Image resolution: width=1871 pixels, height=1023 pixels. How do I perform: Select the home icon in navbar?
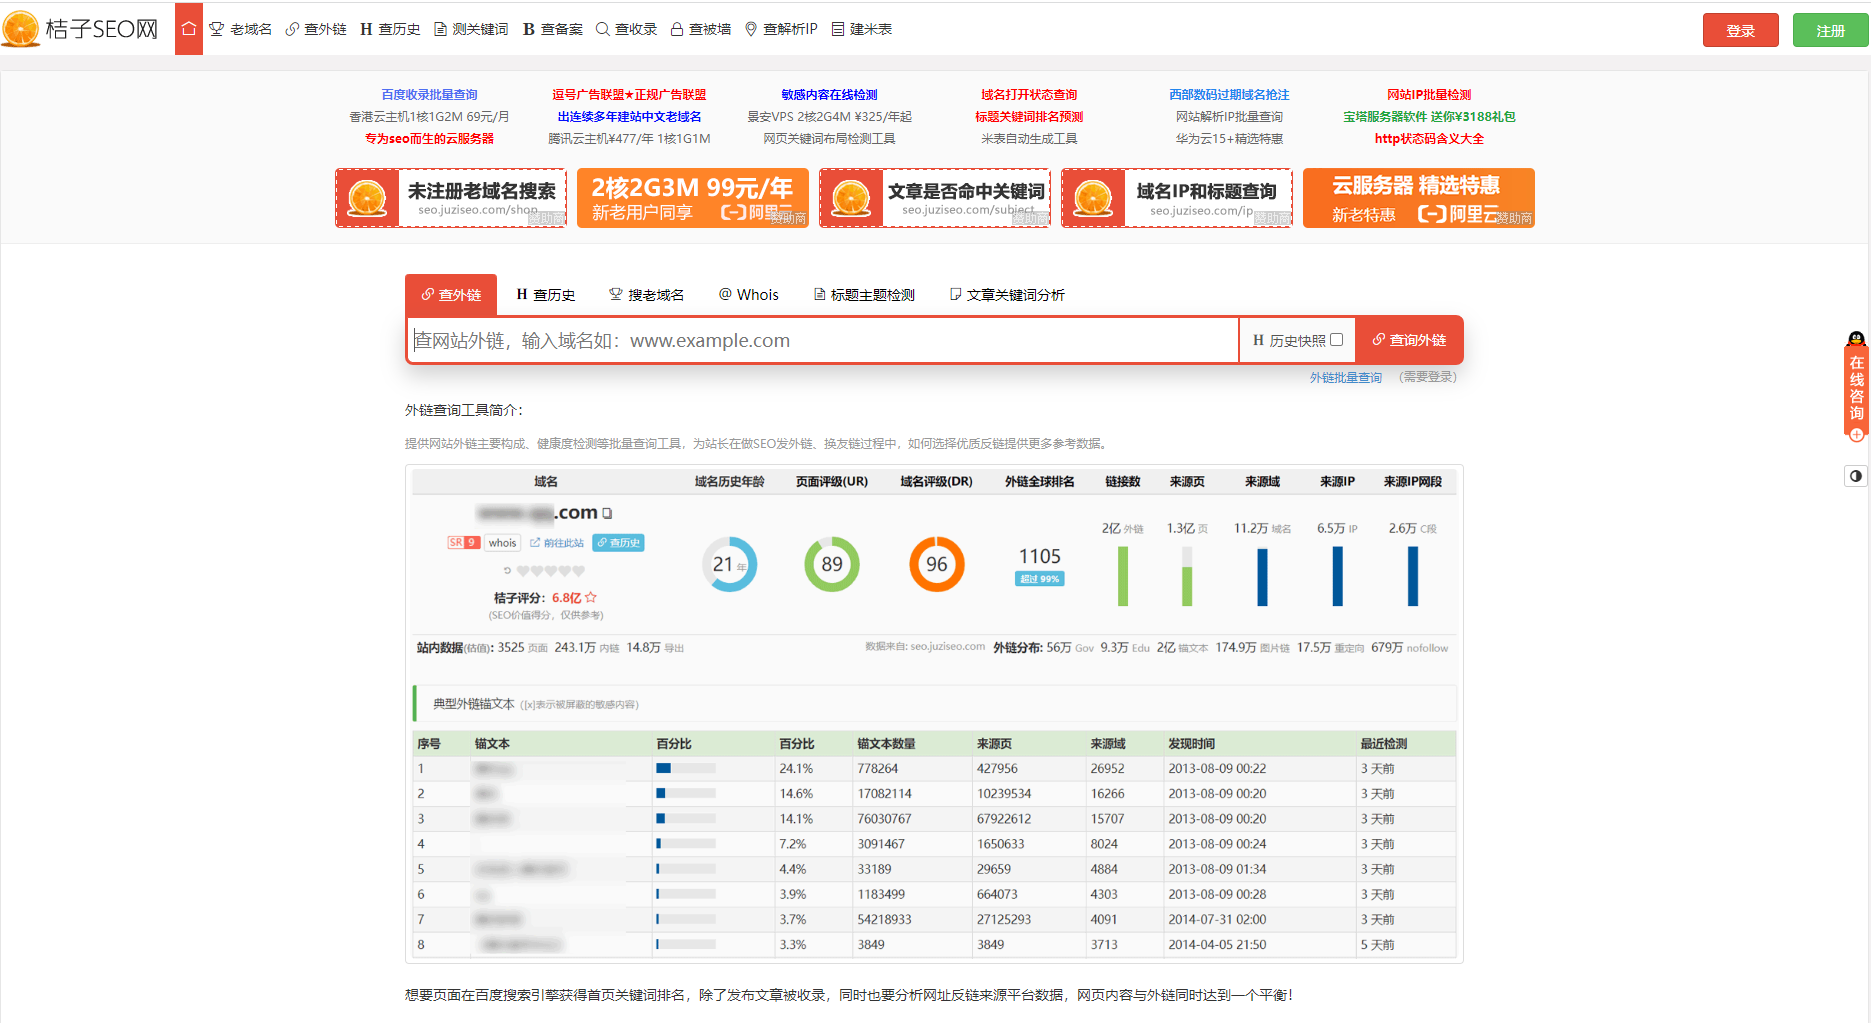[x=188, y=28]
